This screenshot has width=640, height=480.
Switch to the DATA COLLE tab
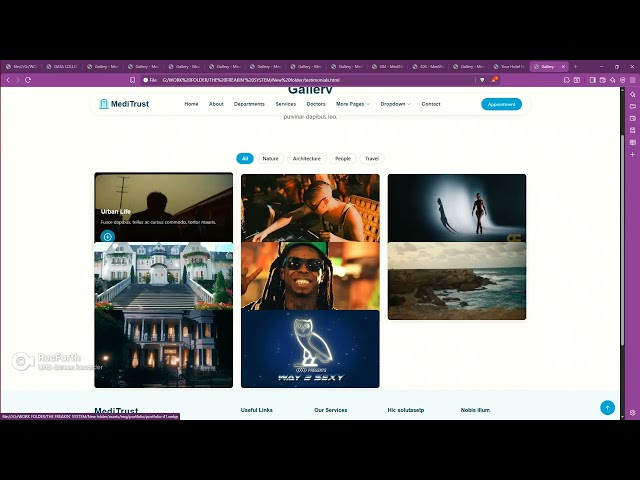pyautogui.click(x=62, y=67)
